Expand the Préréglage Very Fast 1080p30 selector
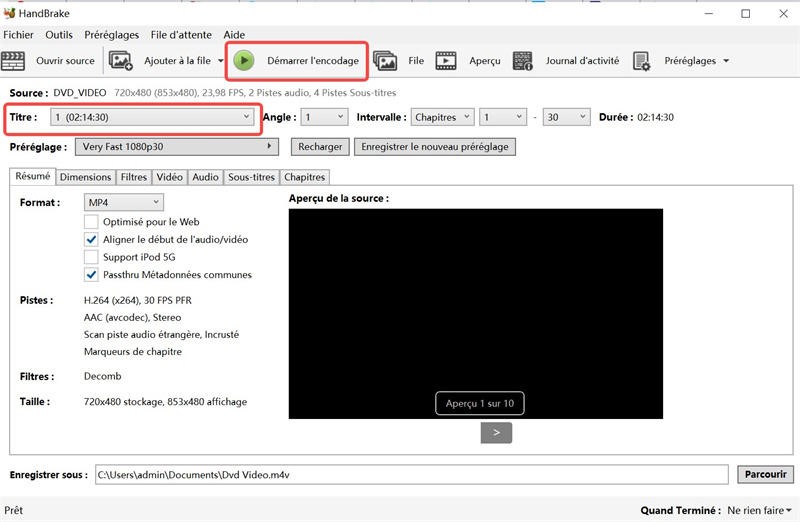Screen dimensions: 800x522 click(x=177, y=146)
